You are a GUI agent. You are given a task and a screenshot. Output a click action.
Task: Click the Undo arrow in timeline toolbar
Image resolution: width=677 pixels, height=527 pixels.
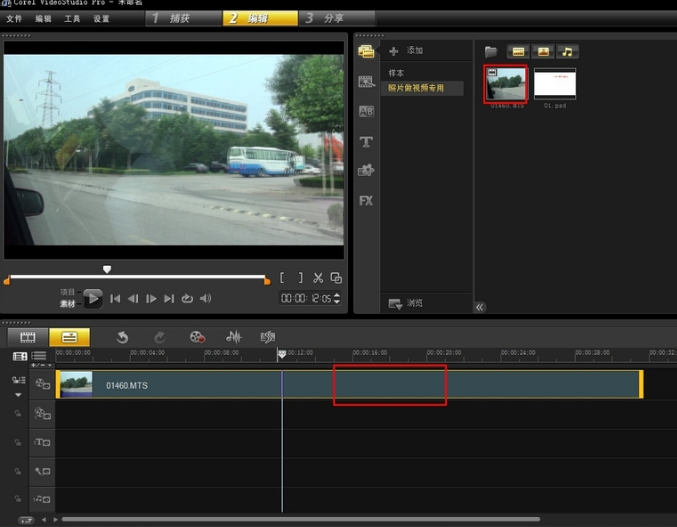coord(122,337)
